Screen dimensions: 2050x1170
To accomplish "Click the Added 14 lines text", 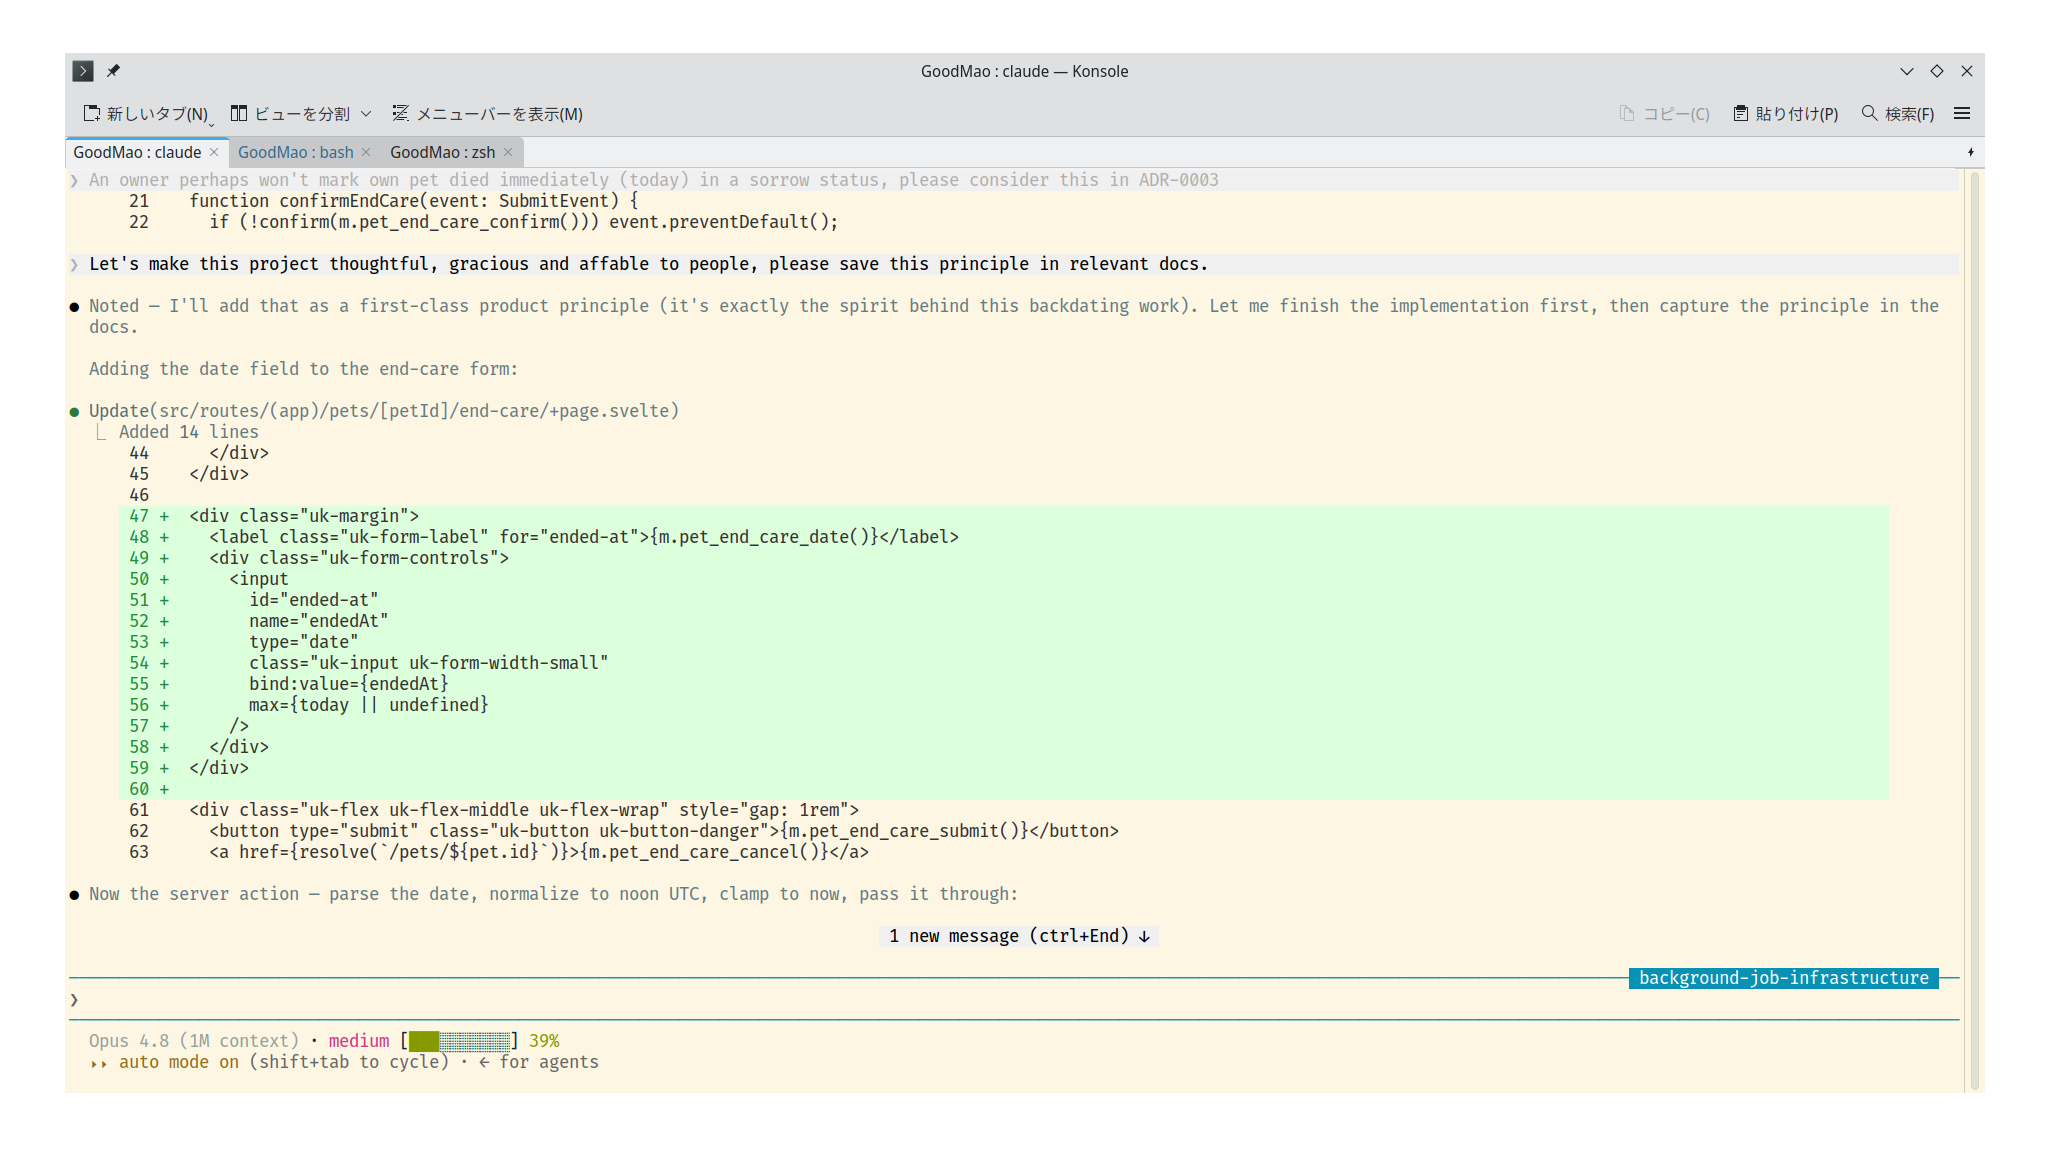I will pos(189,432).
